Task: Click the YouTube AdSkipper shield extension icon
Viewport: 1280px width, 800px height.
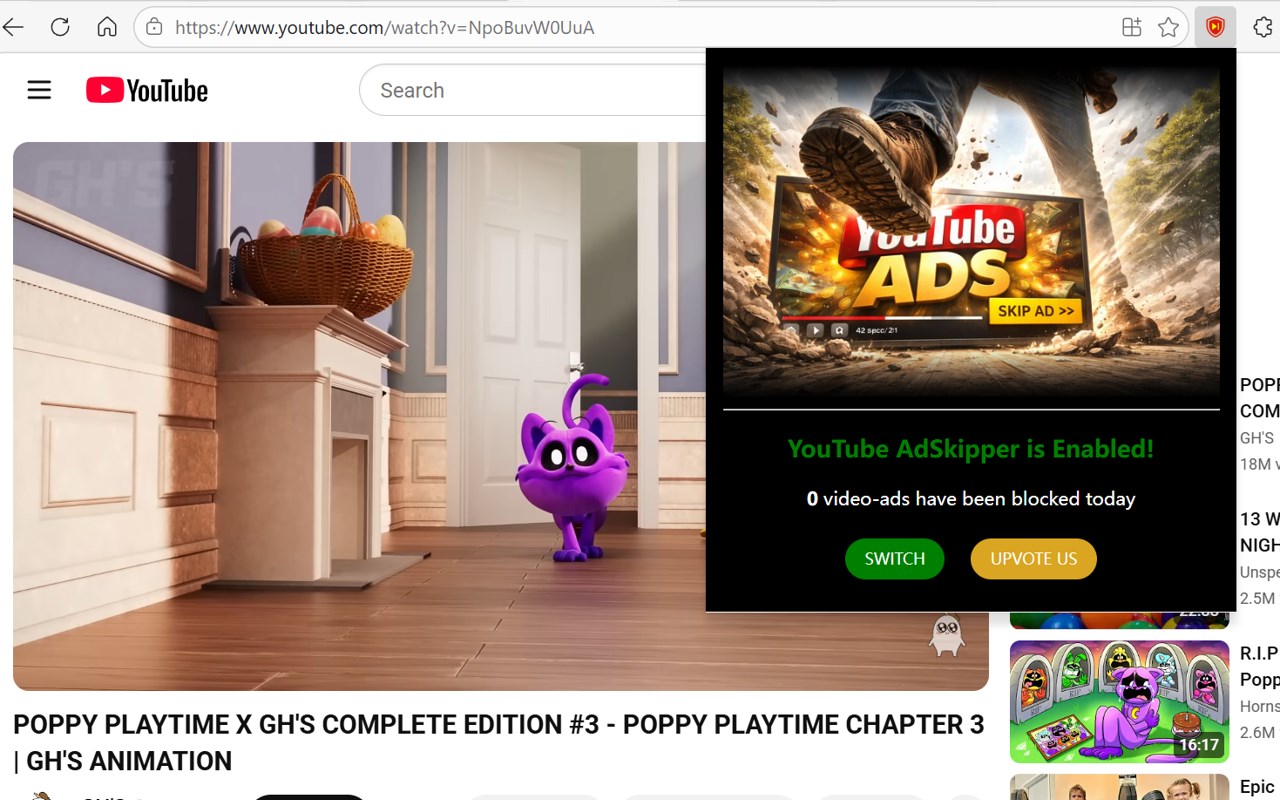Action: [1215, 27]
